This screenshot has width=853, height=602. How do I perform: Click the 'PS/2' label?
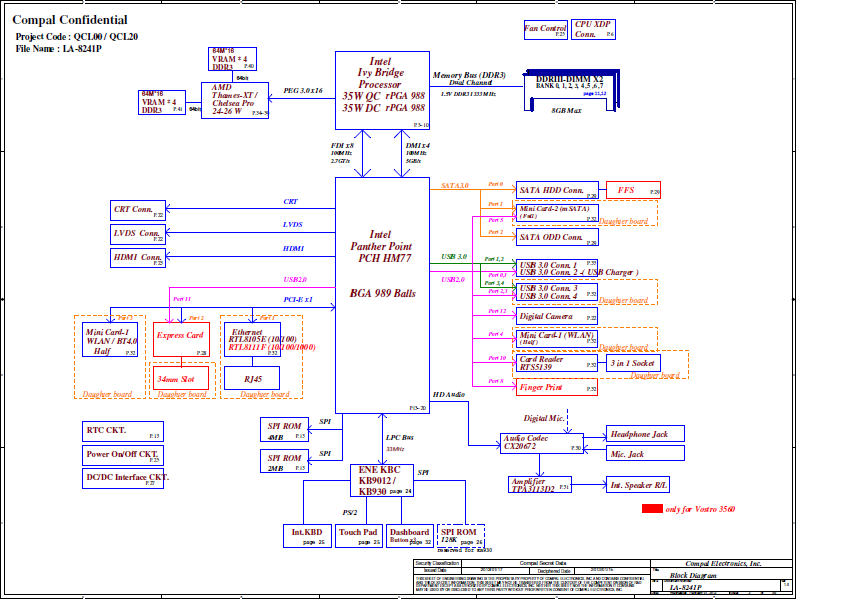[350, 512]
